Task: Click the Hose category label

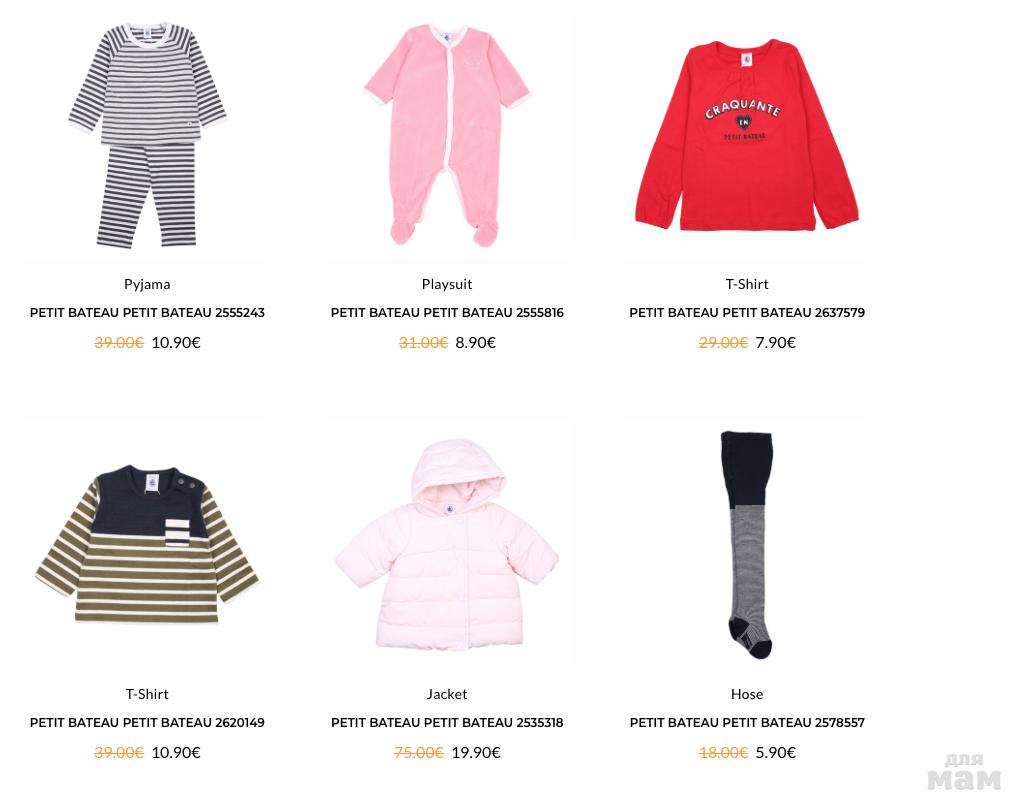Action: tap(747, 694)
